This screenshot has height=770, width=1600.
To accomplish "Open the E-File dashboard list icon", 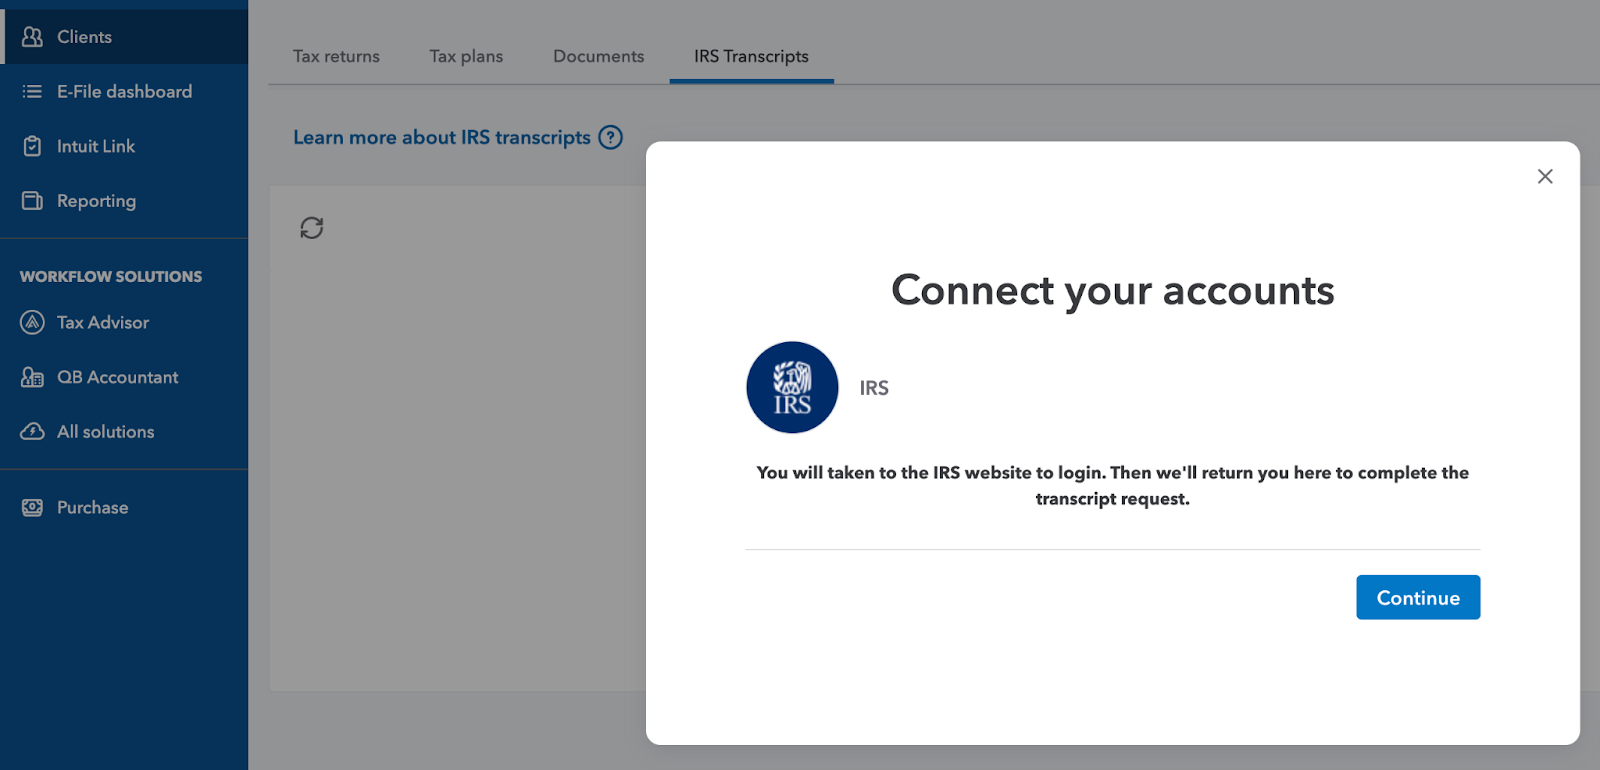I will tap(32, 92).
